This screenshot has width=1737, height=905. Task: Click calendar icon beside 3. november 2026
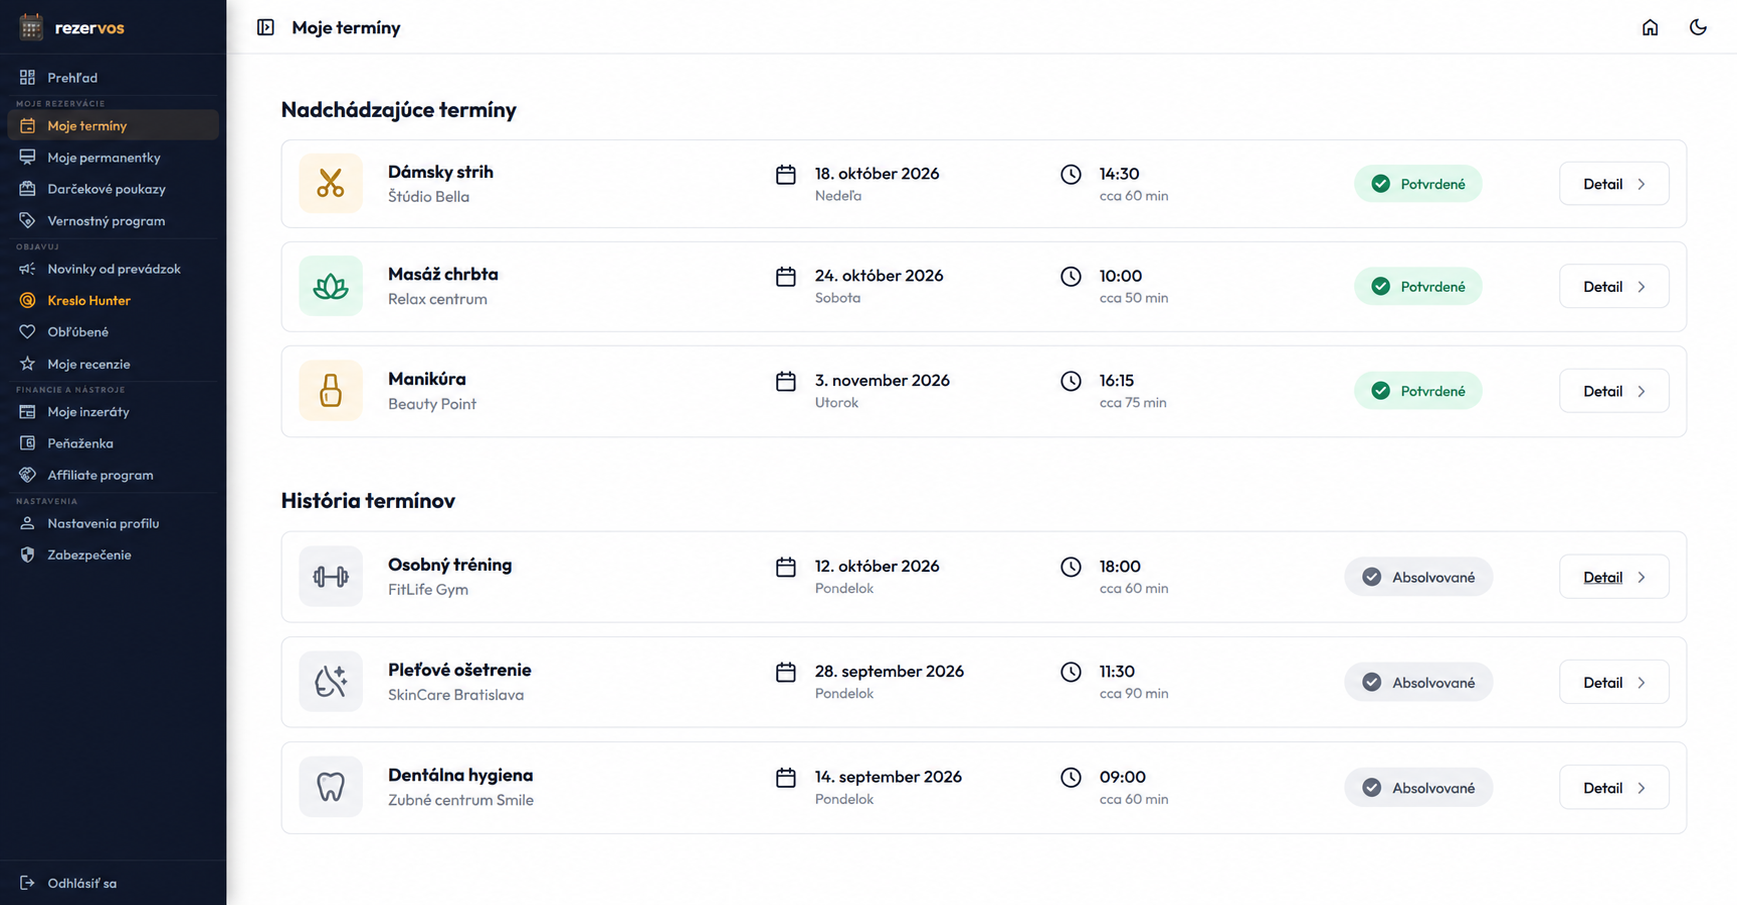click(x=786, y=381)
